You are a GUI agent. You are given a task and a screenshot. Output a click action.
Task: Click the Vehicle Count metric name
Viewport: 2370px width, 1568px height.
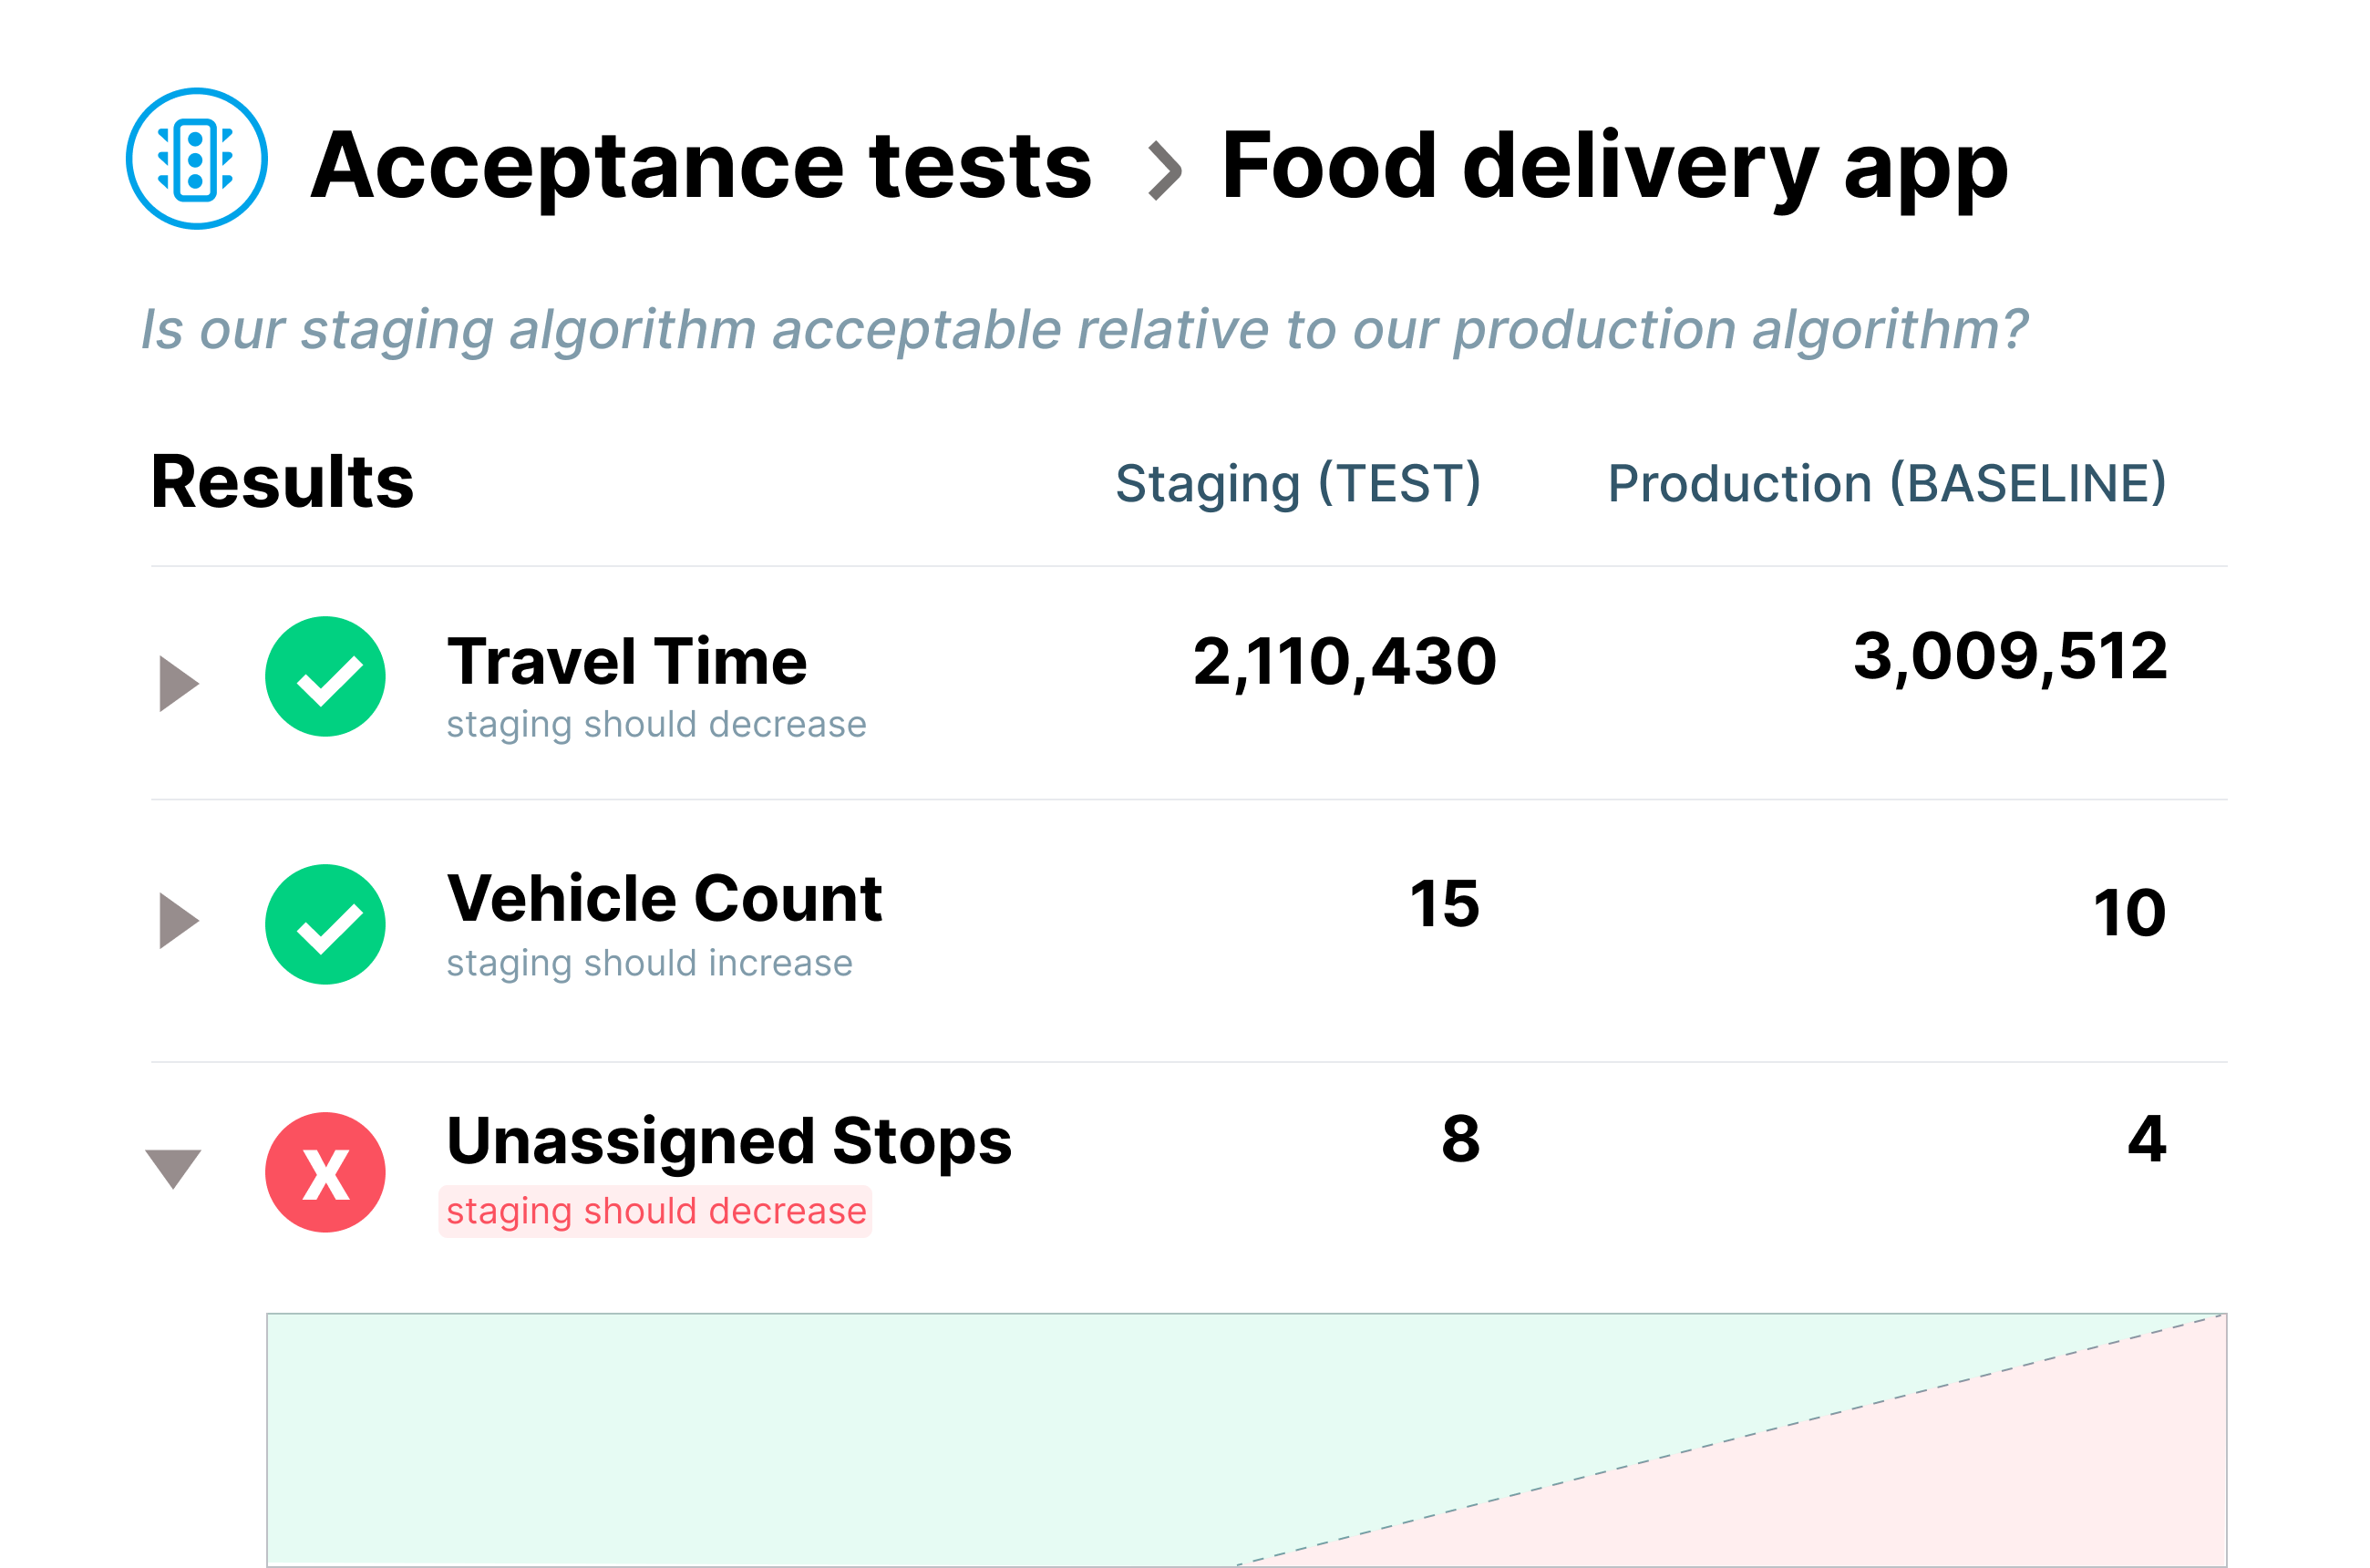point(664,898)
